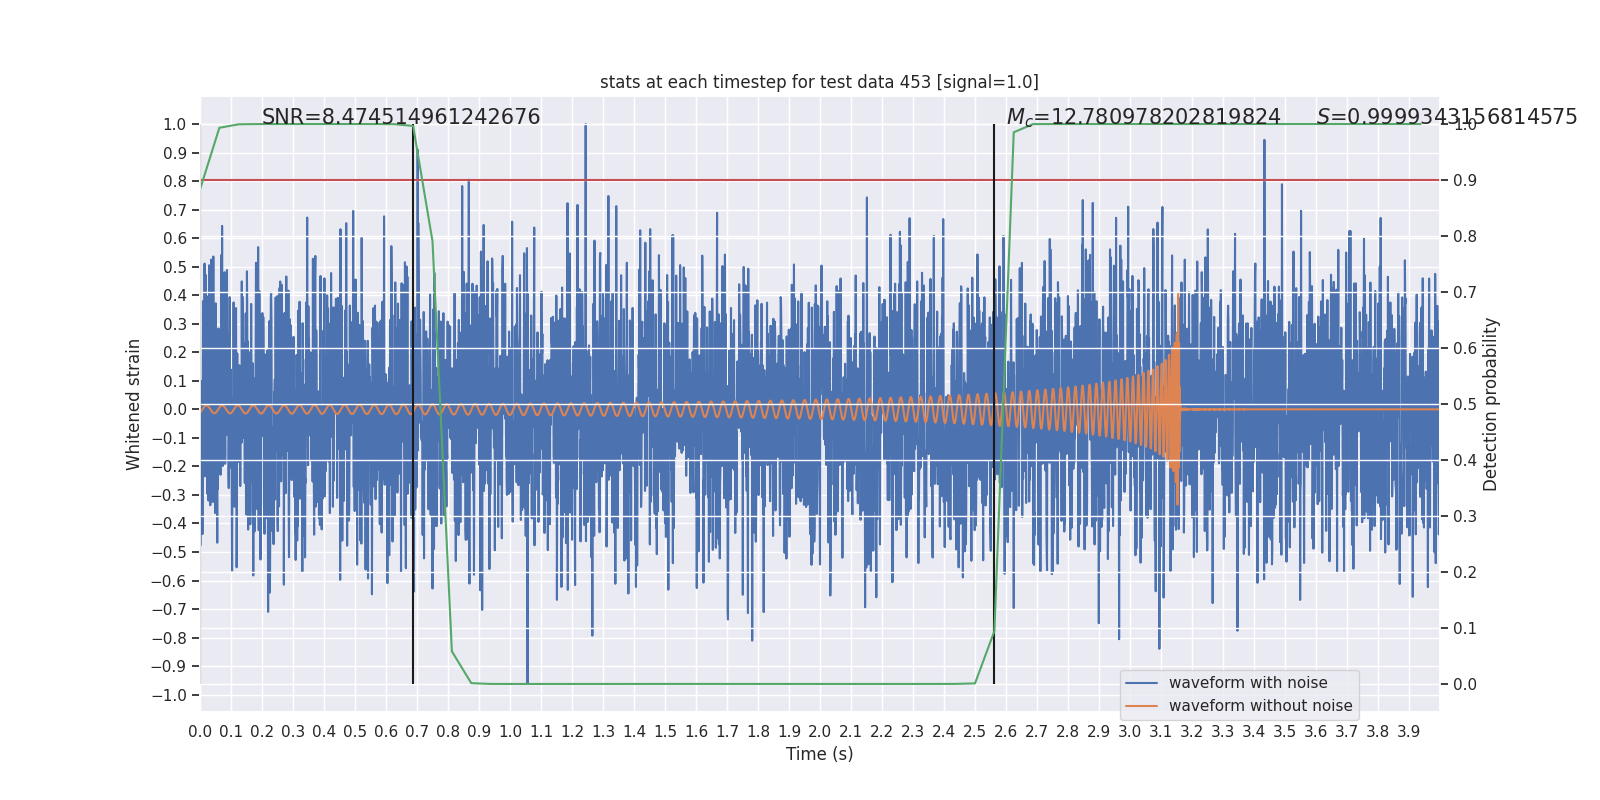Click the SNR=8.47 annotation text
The height and width of the screenshot is (800, 1600).
click(401, 117)
